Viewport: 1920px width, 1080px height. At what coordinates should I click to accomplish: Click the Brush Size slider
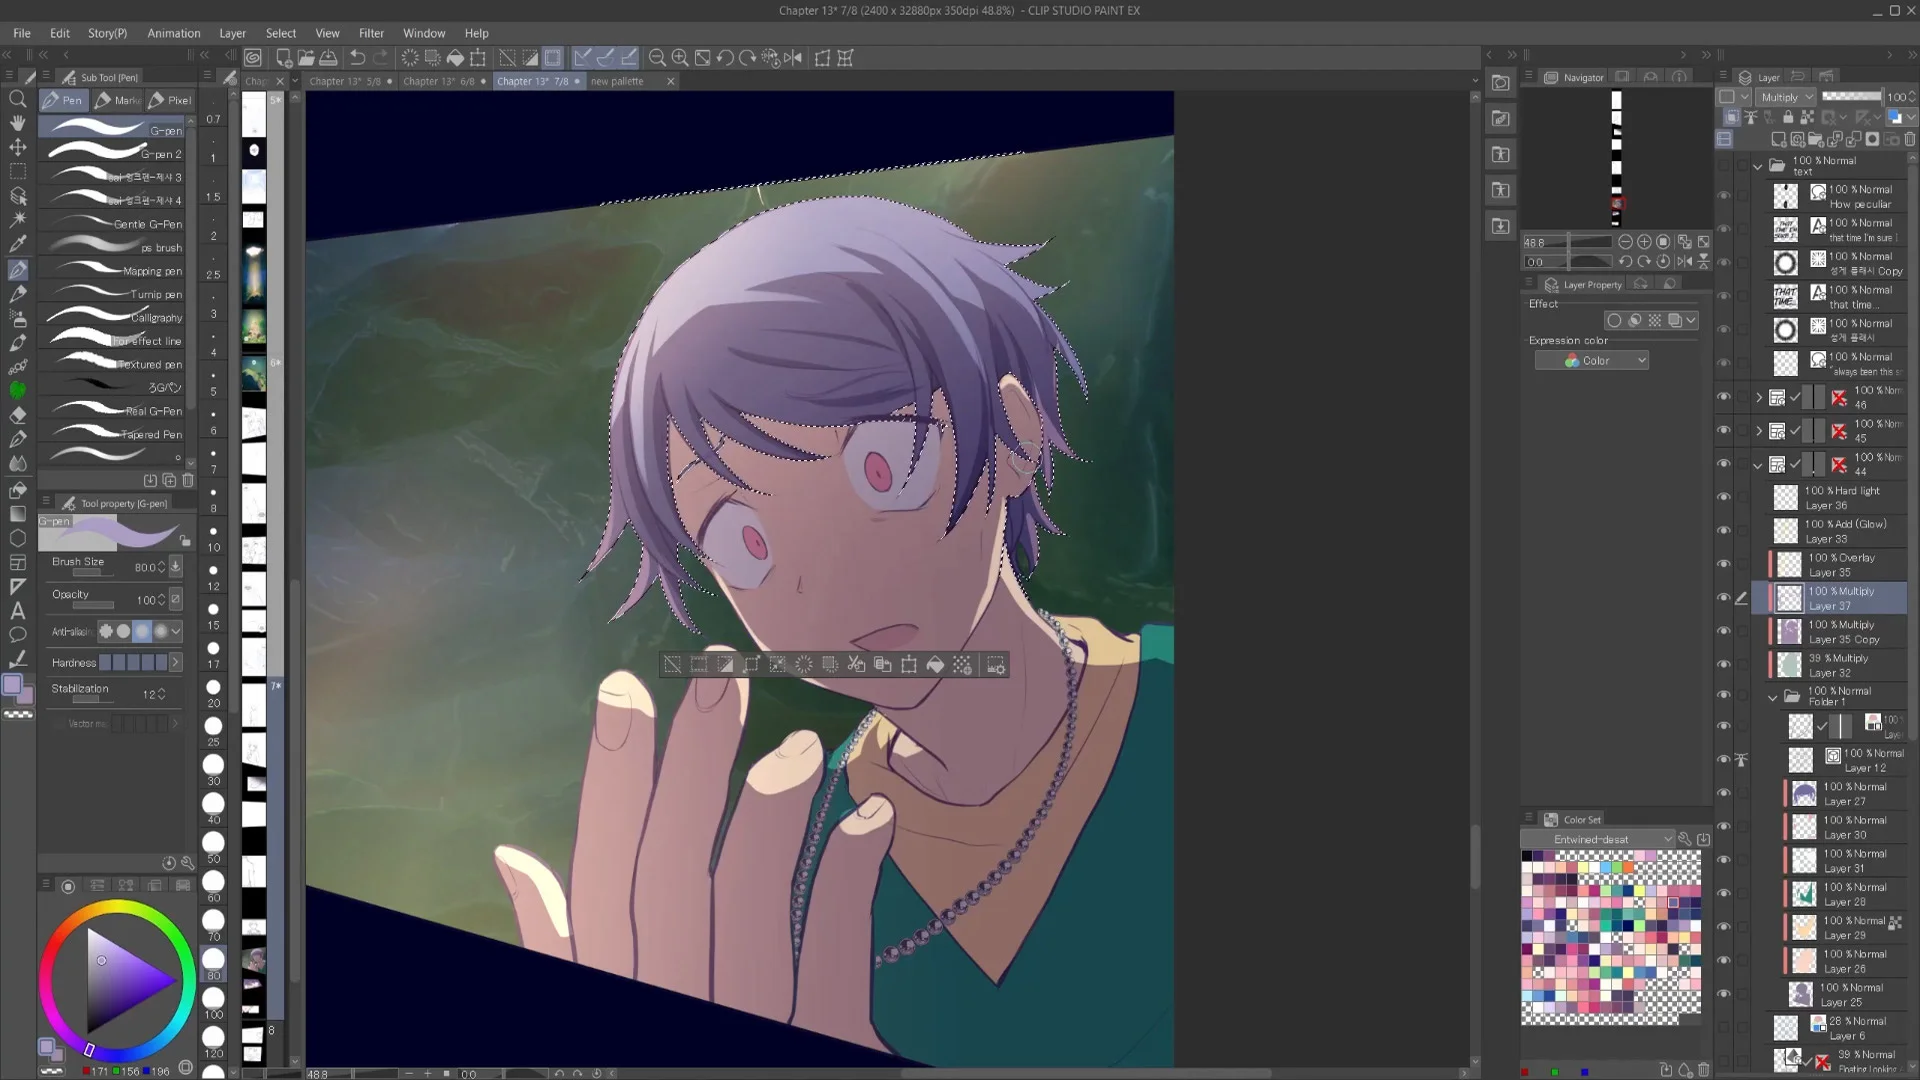93,574
